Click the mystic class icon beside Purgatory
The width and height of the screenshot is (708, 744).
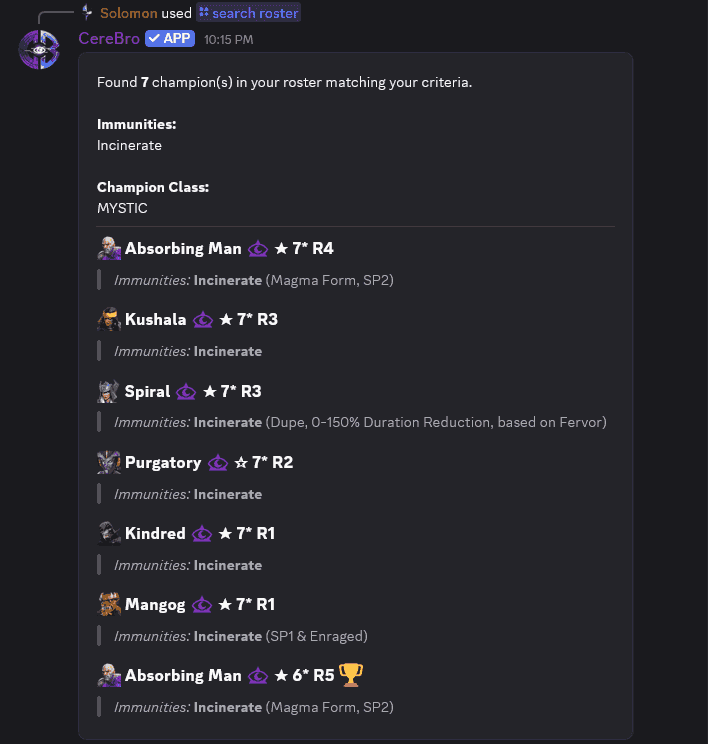pos(218,463)
